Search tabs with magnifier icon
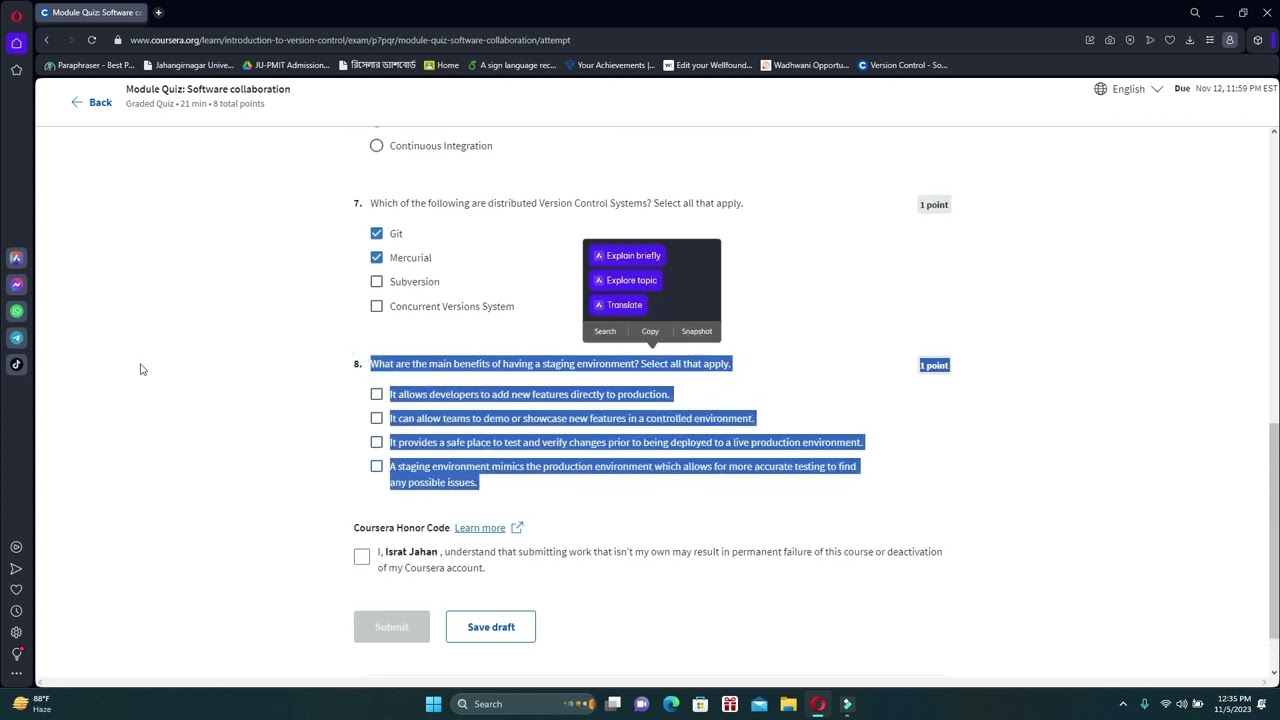Image resolution: width=1280 pixels, height=720 pixels. point(1195,13)
